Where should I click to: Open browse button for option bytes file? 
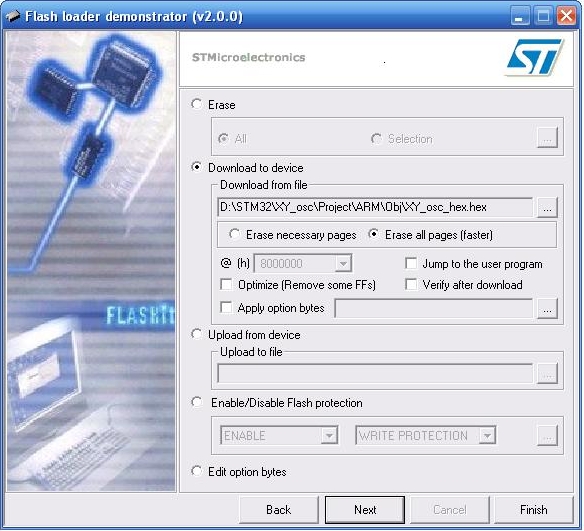[547, 309]
